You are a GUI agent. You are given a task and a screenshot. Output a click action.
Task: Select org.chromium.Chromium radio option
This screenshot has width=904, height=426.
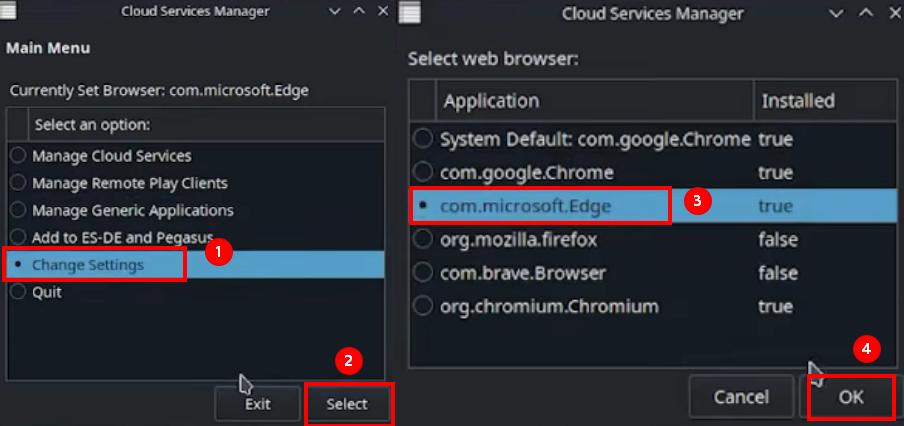click(423, 306)
